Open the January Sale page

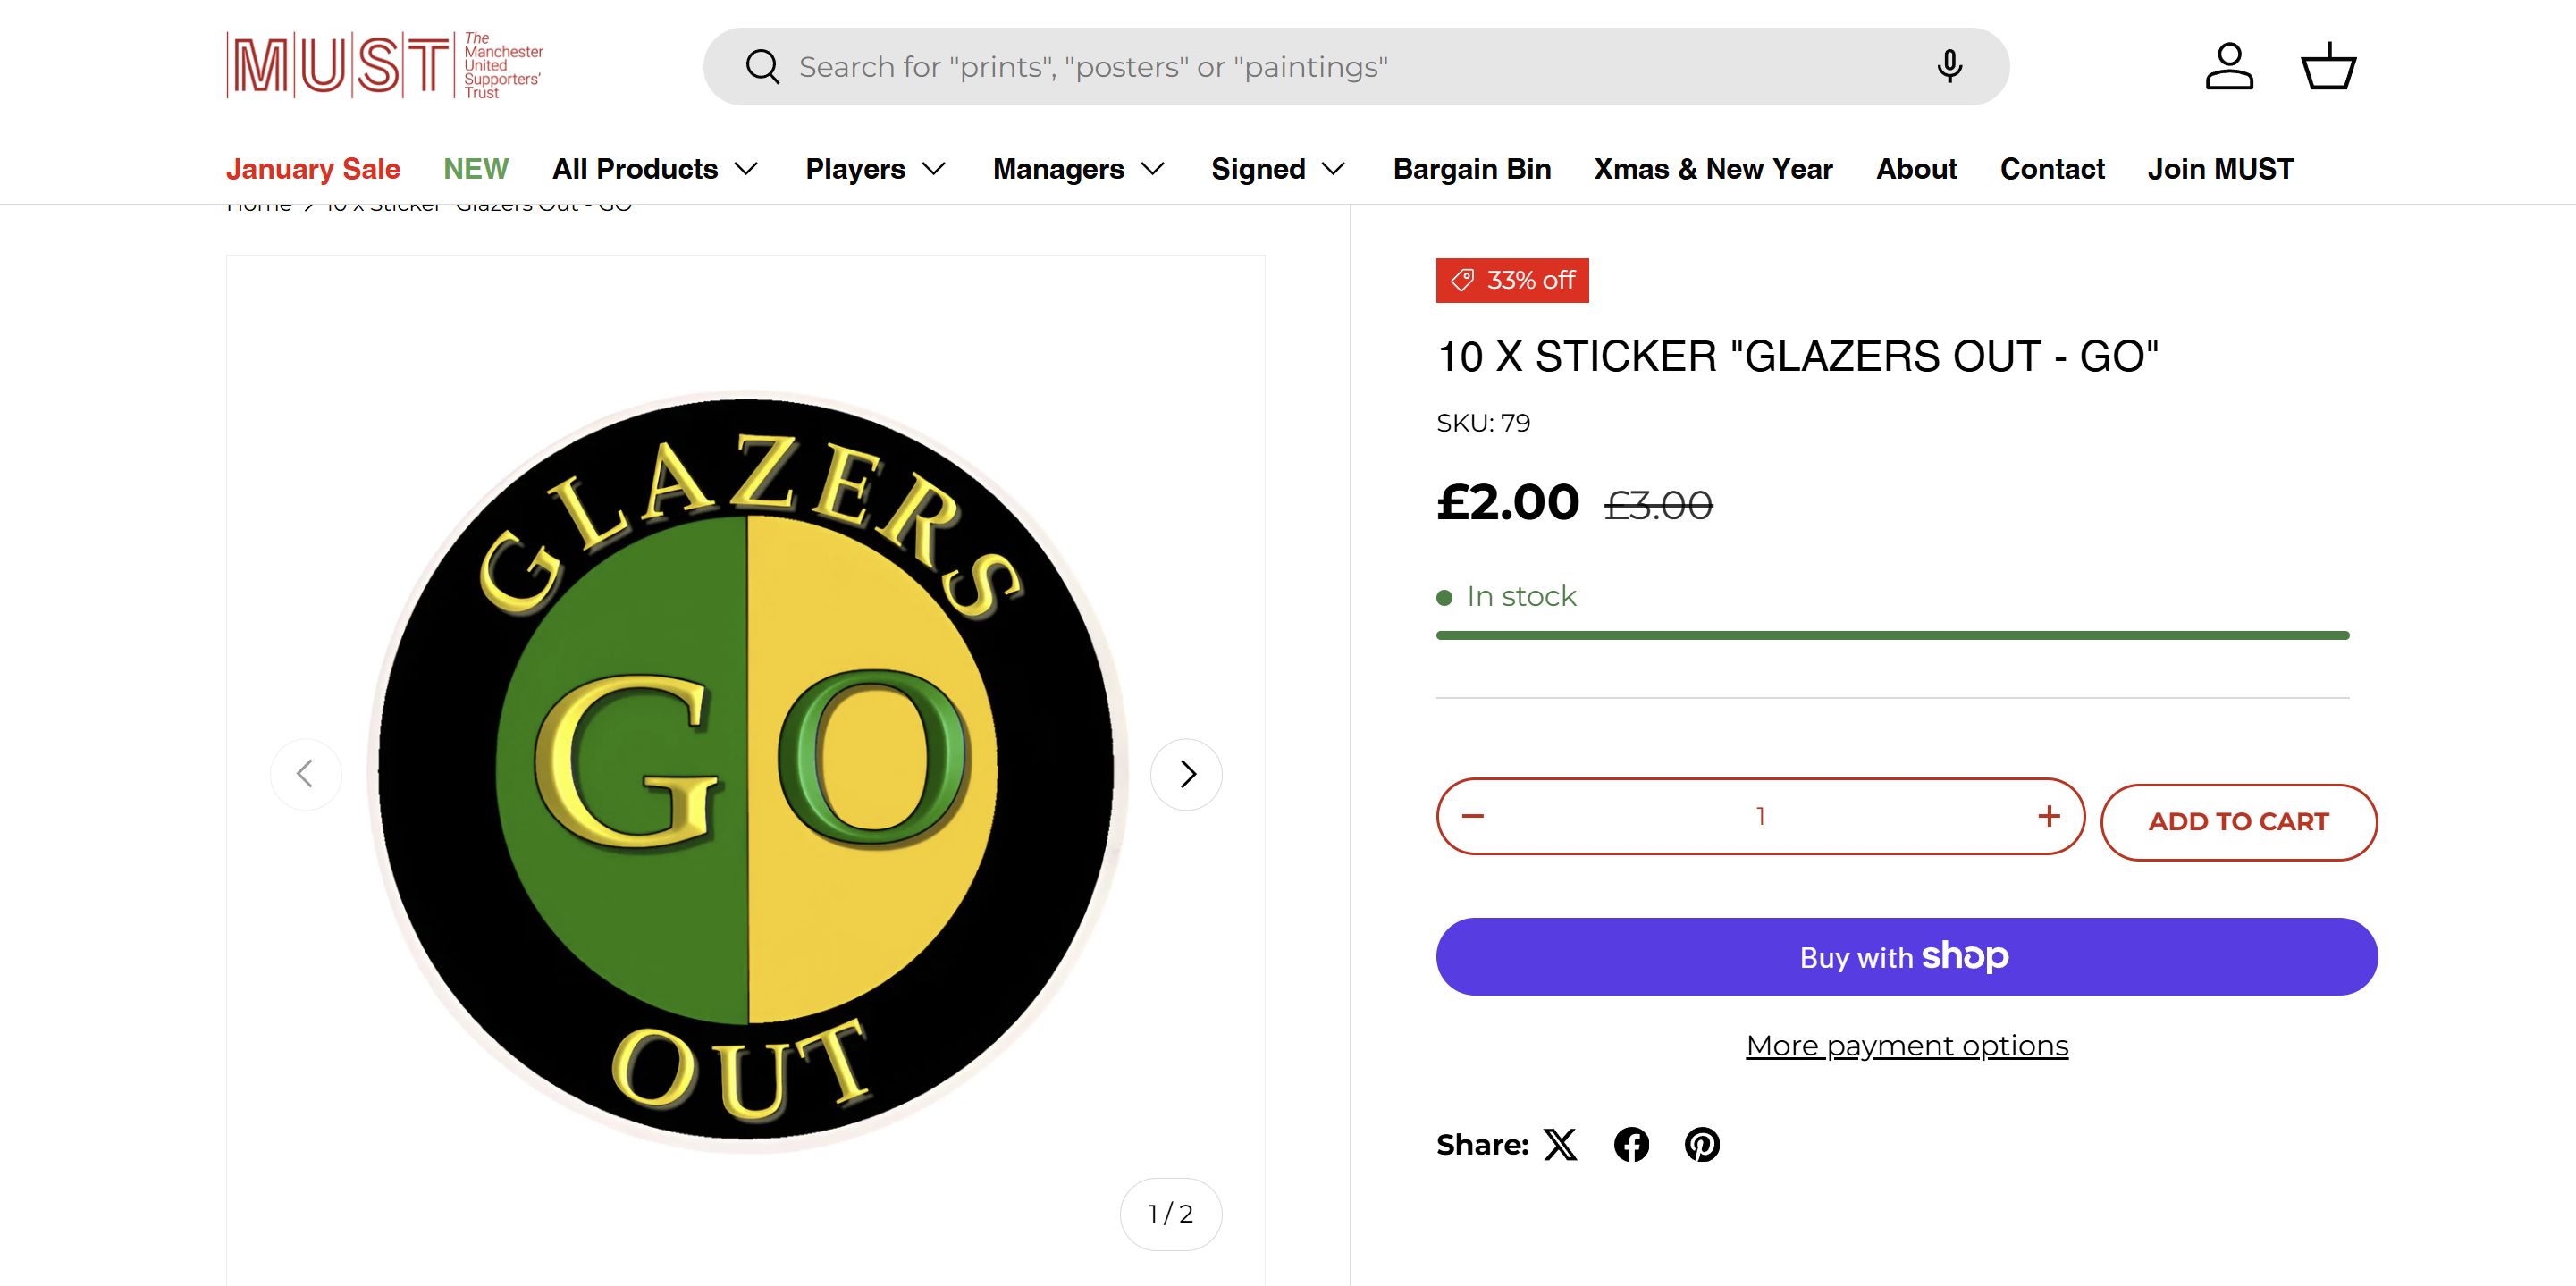[313, 169]
